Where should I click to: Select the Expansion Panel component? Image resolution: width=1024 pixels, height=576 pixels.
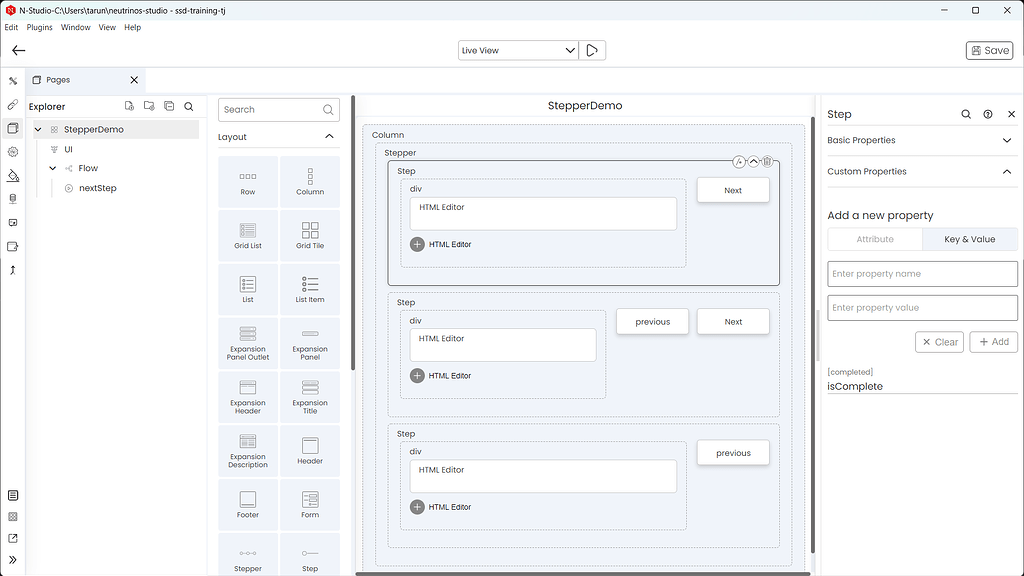click(x=310, y=344)
